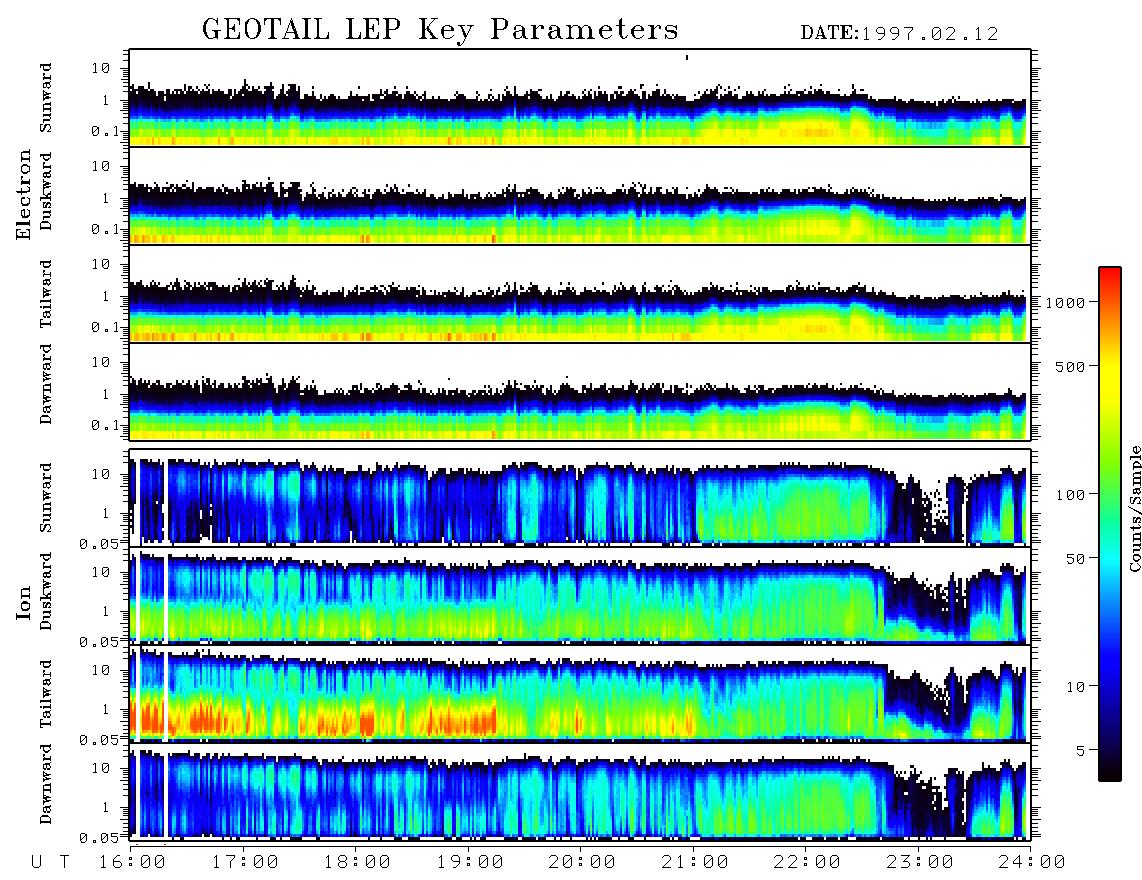The image size is (1142, 880).
Task: Click the "20:00" time tick label
Action: (582, 862)
